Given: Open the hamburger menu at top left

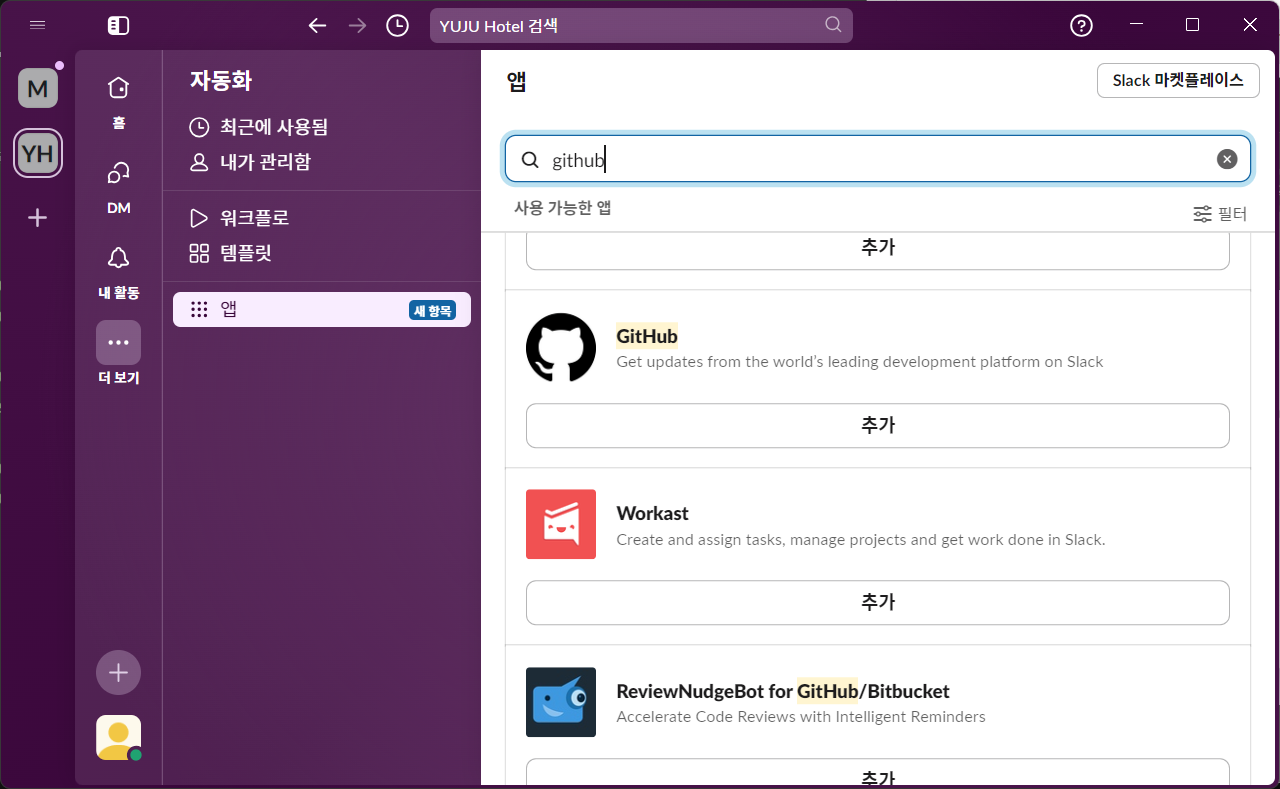Looking at the screenshot, I should [x=38, y=25].
